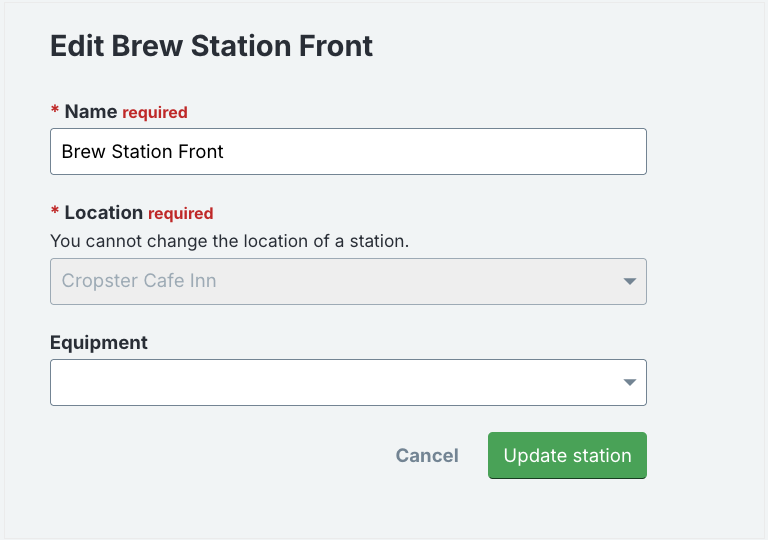Image resolution: width=768 pixels, height=540 pixels.
Task: Select the Cropster Cafe Inn location field
Action: [x=348, y=281]
